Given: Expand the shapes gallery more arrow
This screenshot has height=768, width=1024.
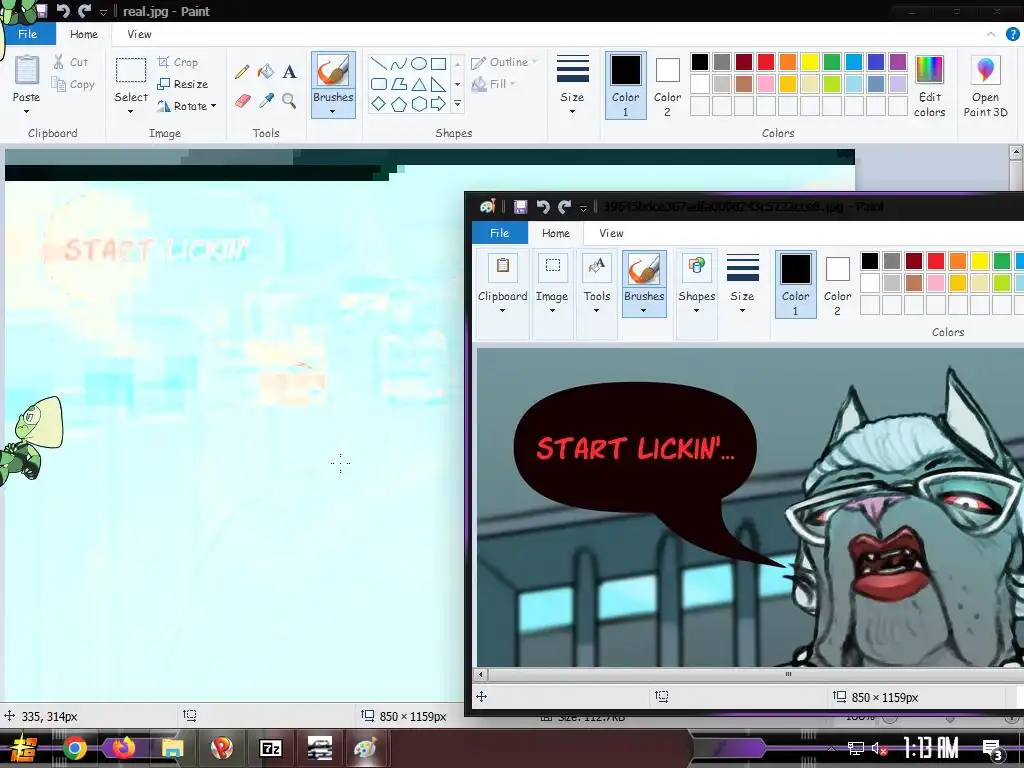Looking at the screenshot, I should [457, 104].
